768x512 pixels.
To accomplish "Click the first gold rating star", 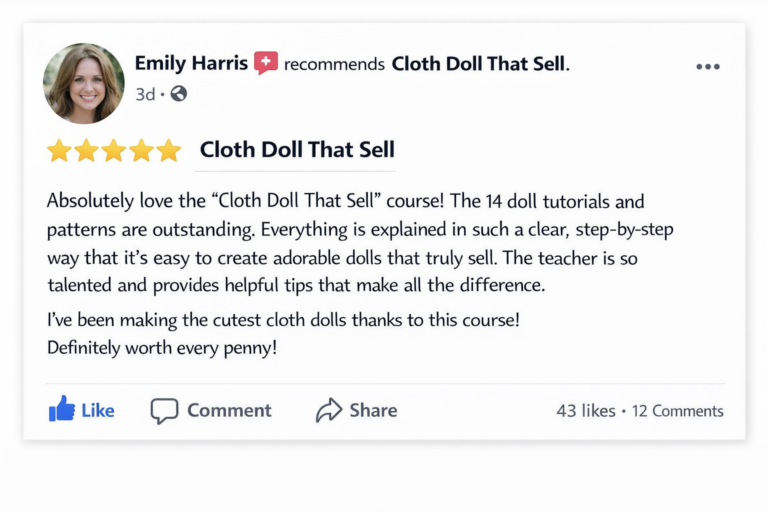I will click(59, 150).
